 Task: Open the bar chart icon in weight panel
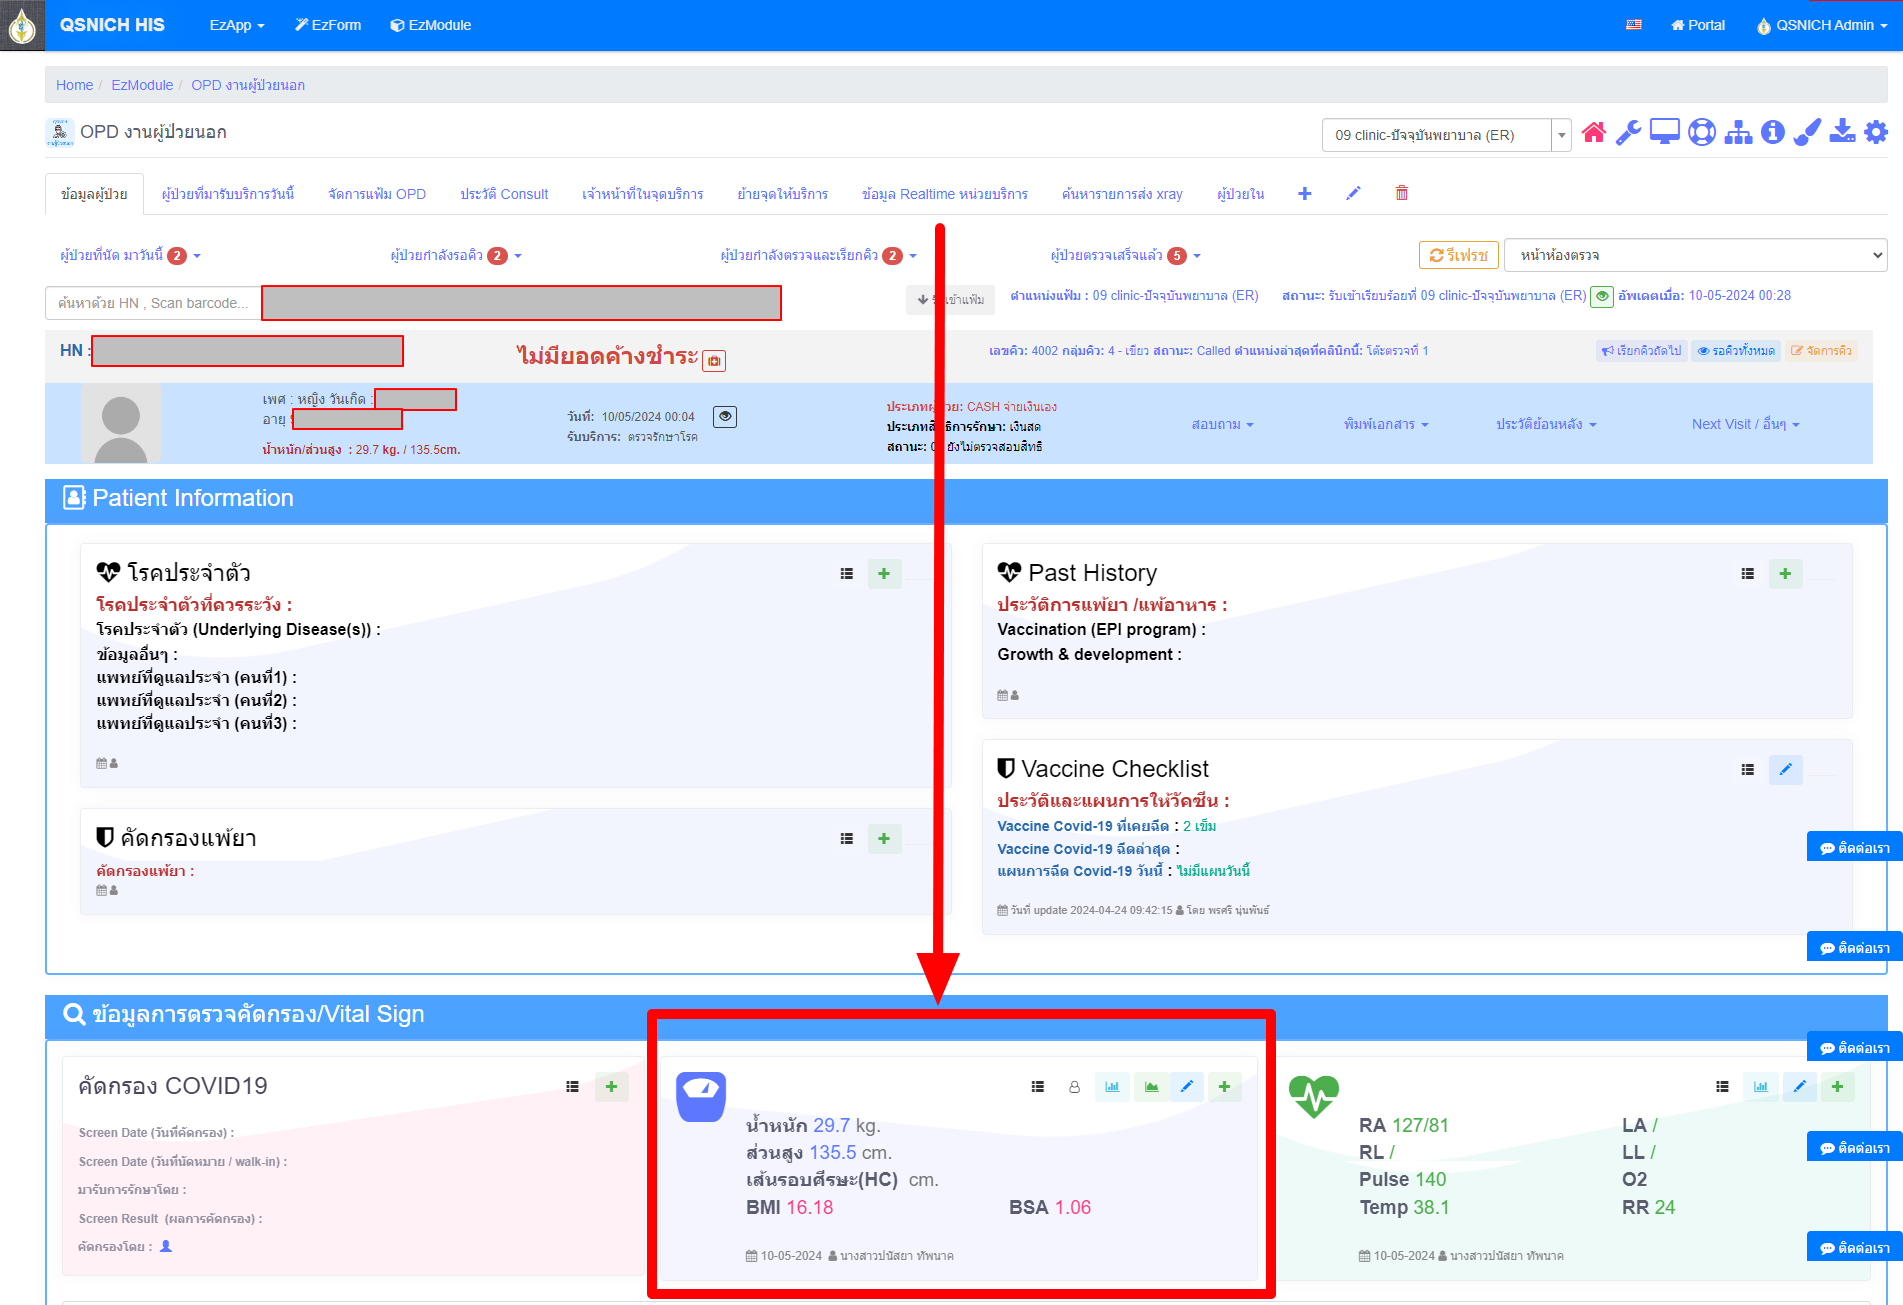click(x=1112, y=1087)
